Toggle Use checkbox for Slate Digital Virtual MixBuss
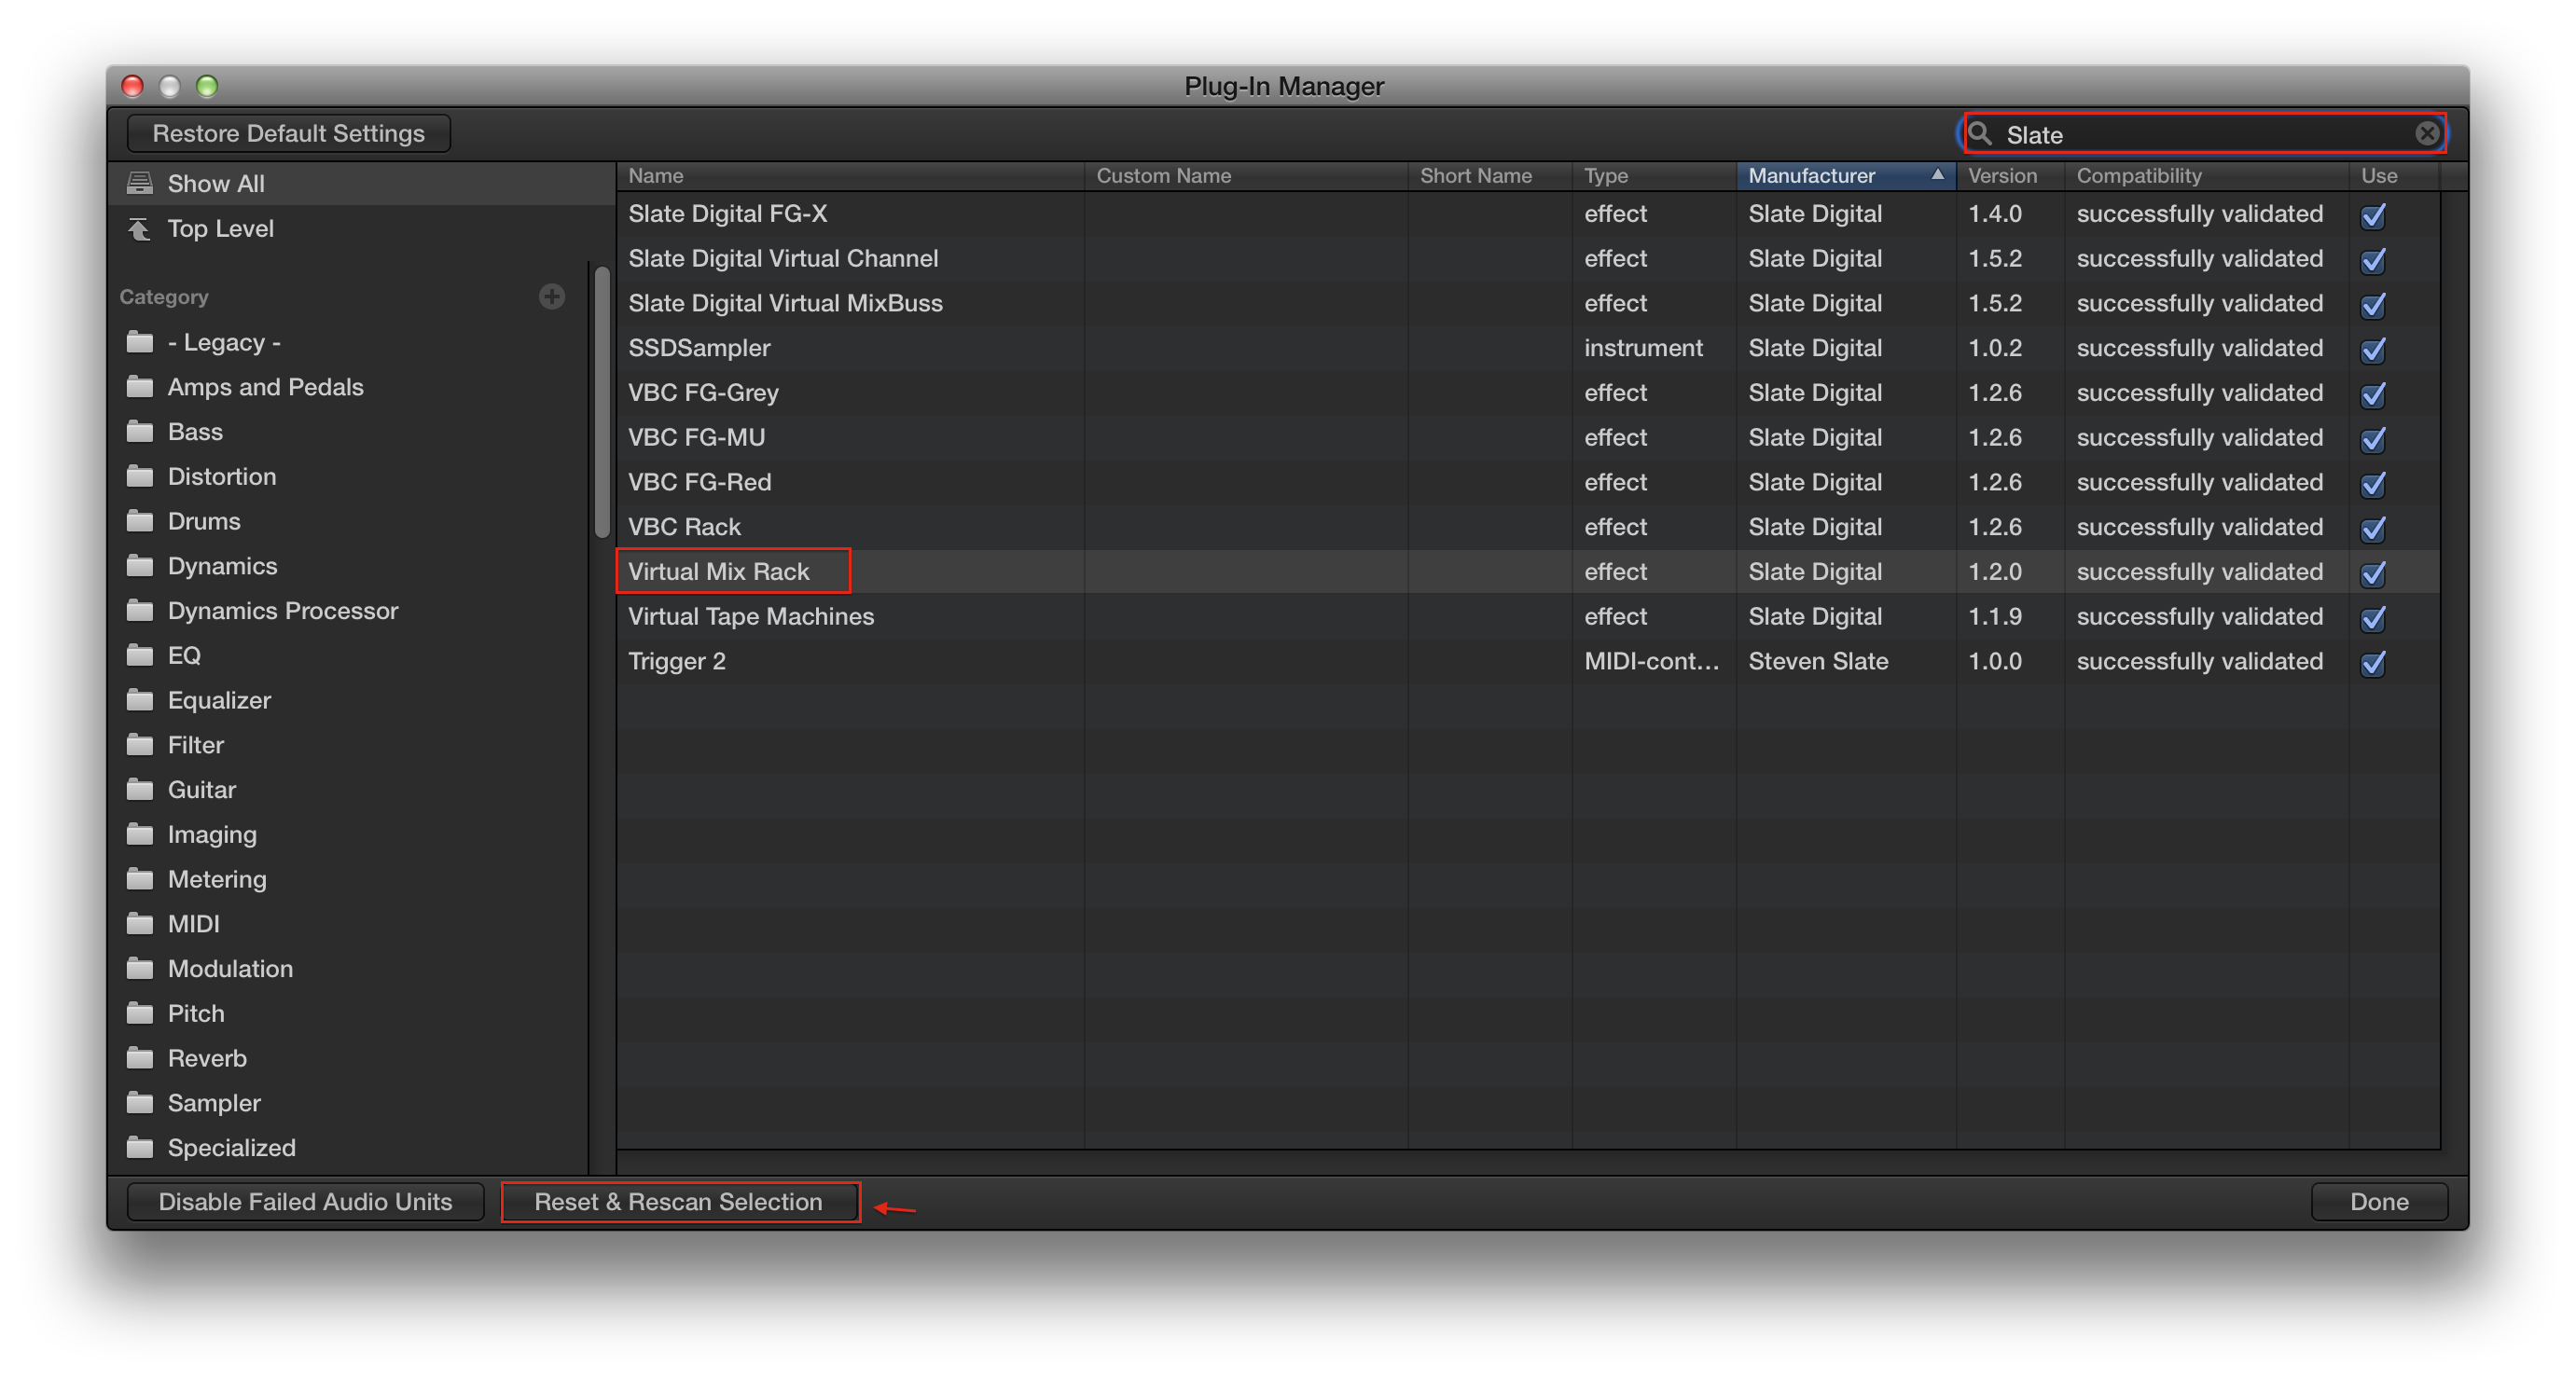The image size is (2576, 1378). 2373,305
